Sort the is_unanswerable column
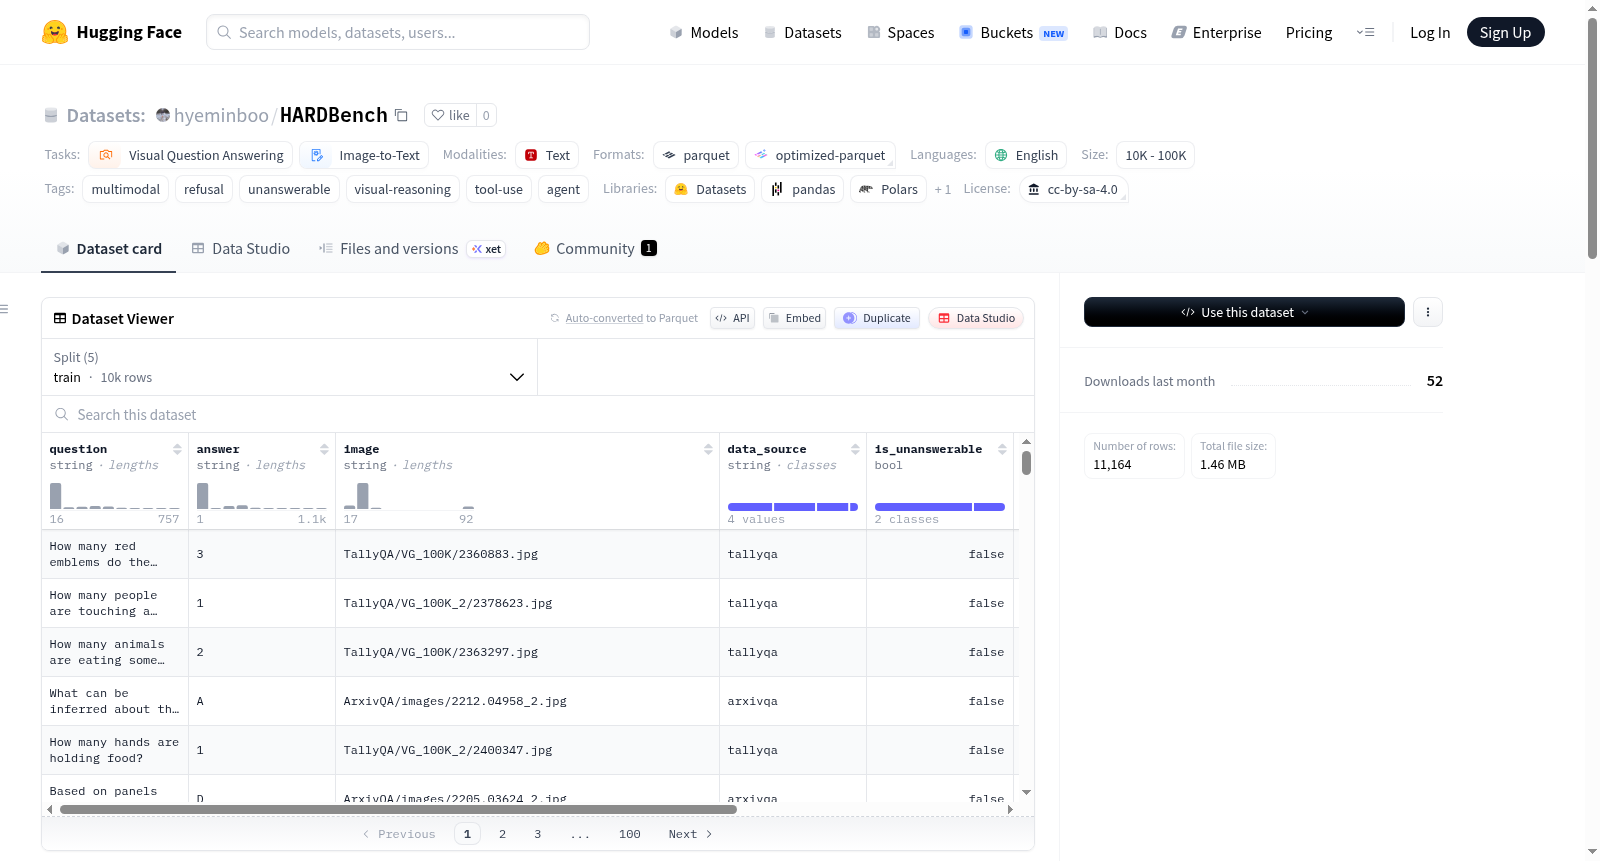 1002,449
